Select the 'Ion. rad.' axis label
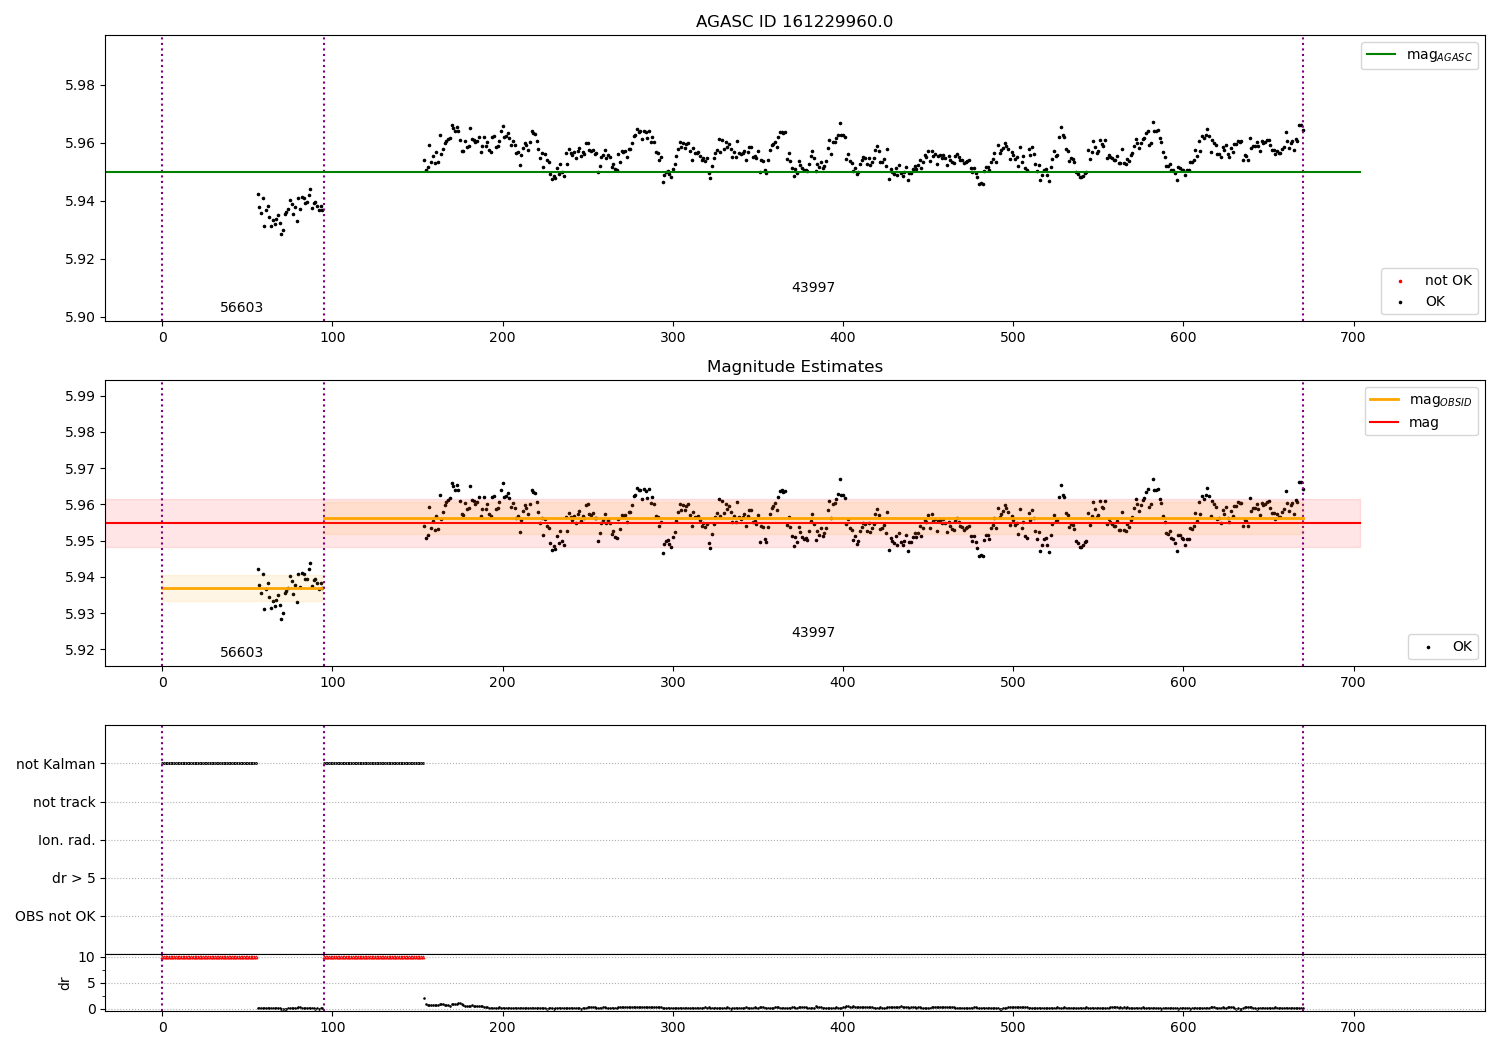Screen dimensions: 1500x1050 tap(67, 841)
